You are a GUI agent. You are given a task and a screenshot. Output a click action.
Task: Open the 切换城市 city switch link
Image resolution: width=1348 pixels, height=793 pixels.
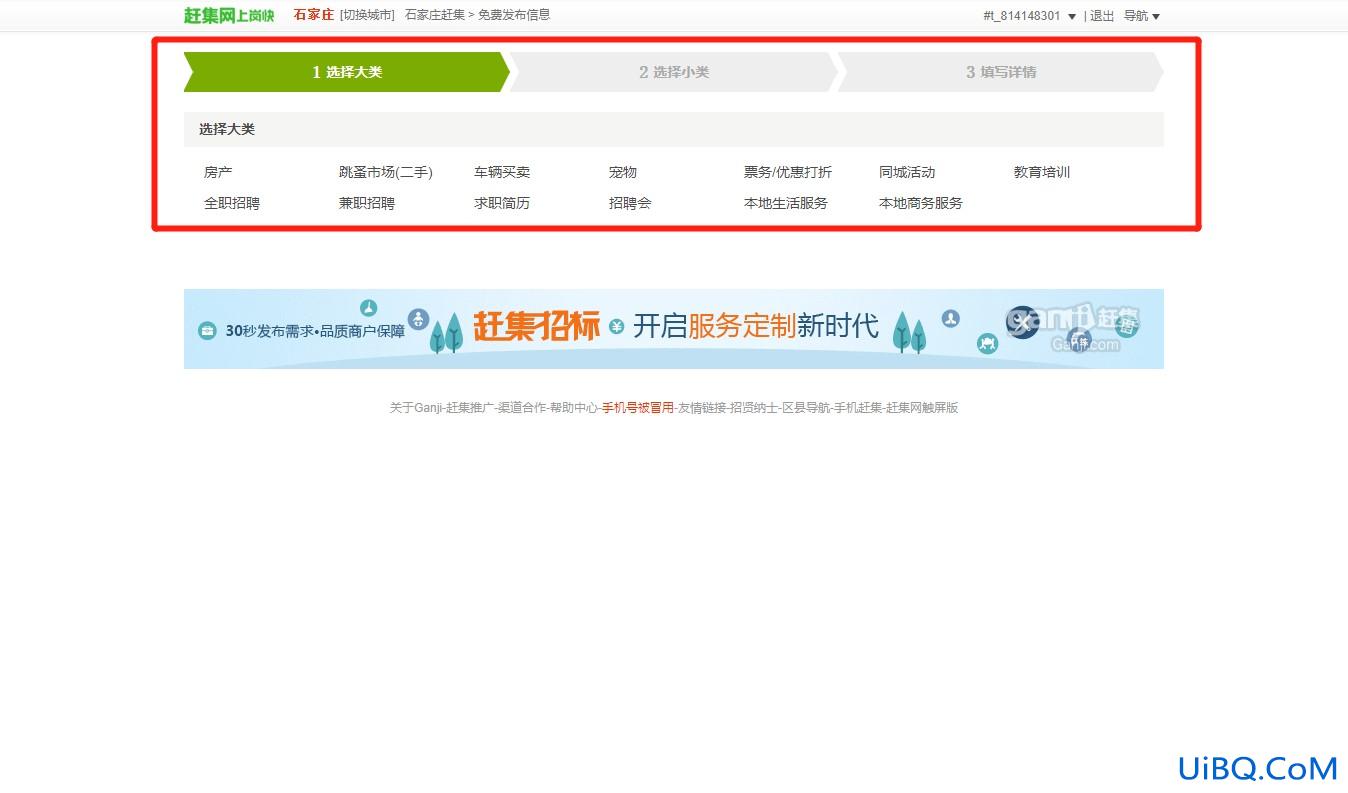(367, 15)
